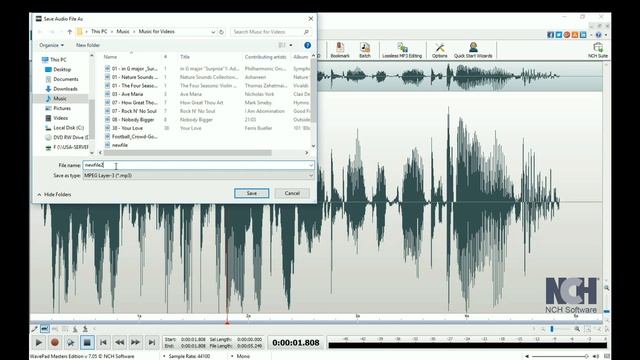Expand the address bar path dropdown

coord(213,31)
